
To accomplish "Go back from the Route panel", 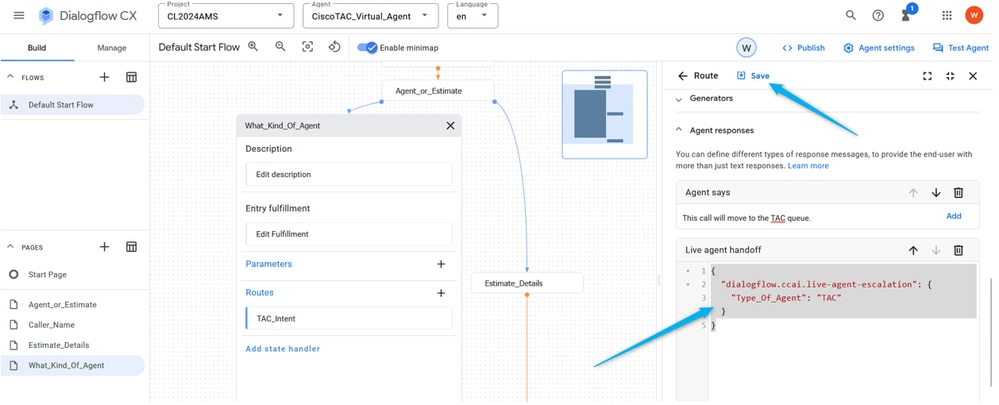I will click(x=683, y=76).
